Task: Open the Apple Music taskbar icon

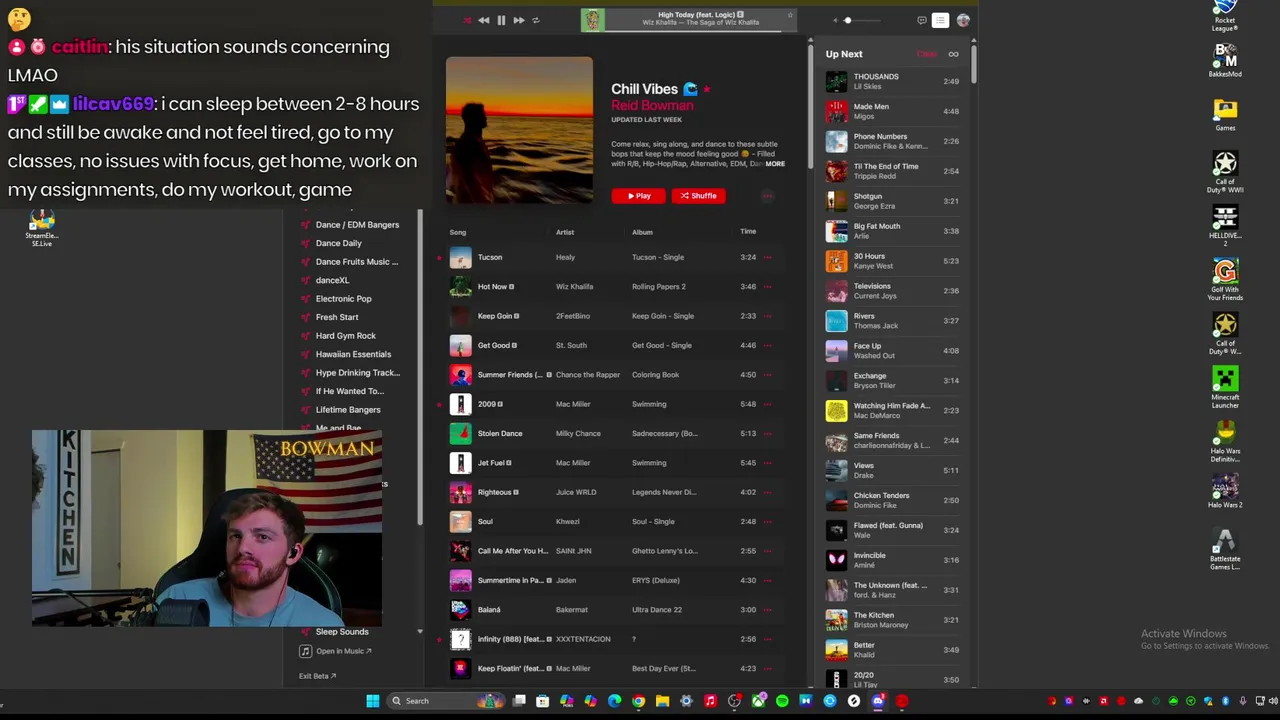Action: click(x=710, y=701)
